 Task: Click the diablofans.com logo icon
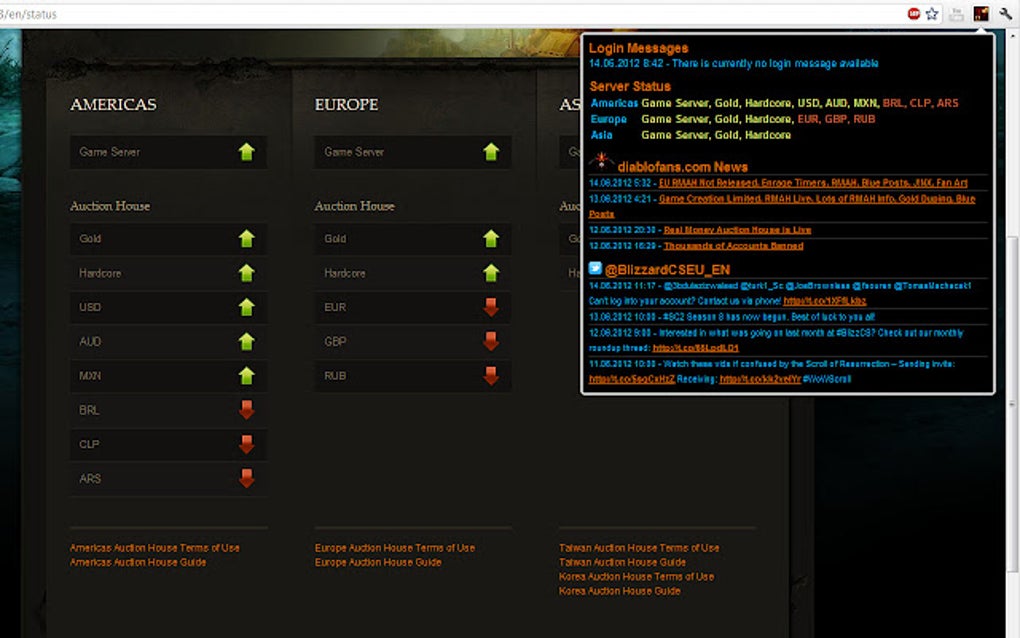click(601, 161)
